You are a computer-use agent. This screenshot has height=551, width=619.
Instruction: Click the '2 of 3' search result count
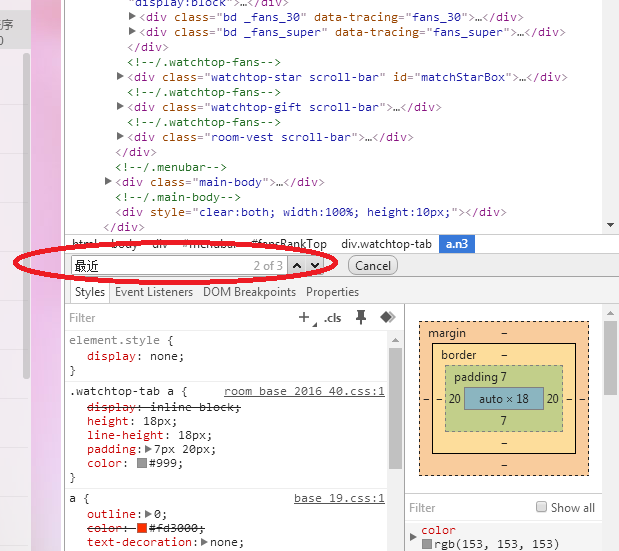pyautogui.click(x=268, y=266)
